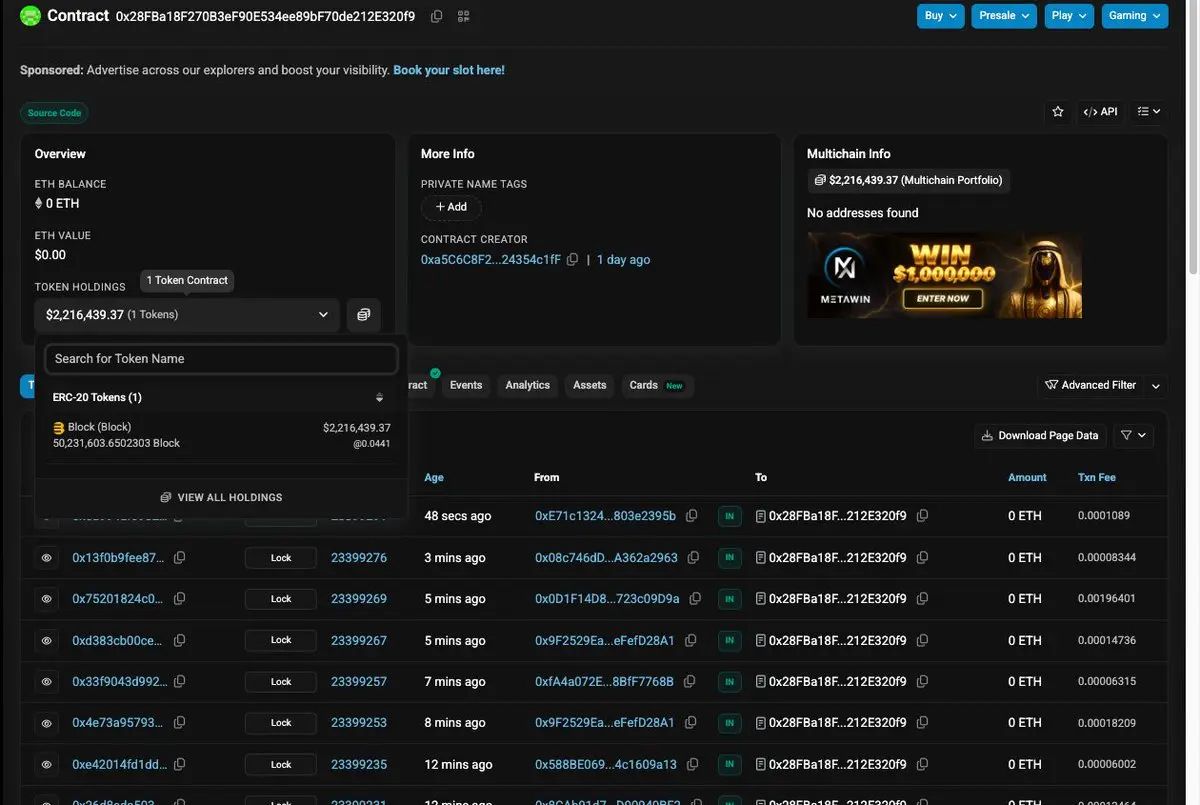
Task: Open block number 23399276
Action: pos(359,558)
